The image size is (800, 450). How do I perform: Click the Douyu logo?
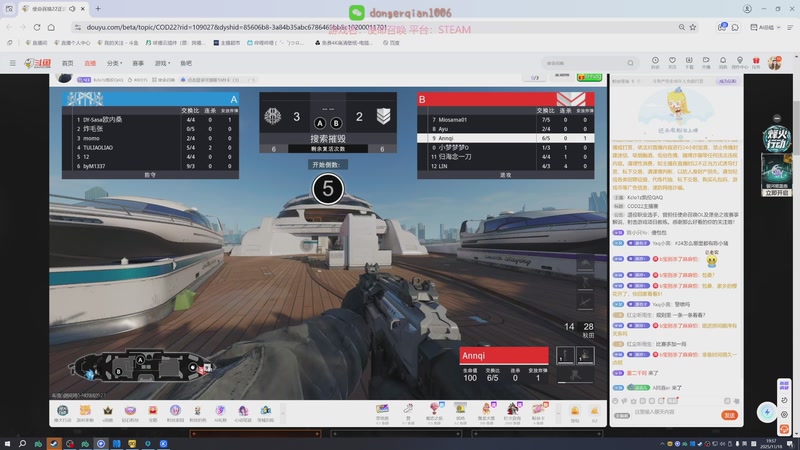coord(38,63)
